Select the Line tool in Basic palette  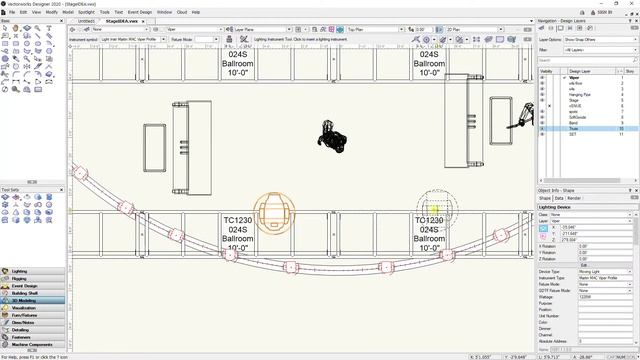coord(38,36)
